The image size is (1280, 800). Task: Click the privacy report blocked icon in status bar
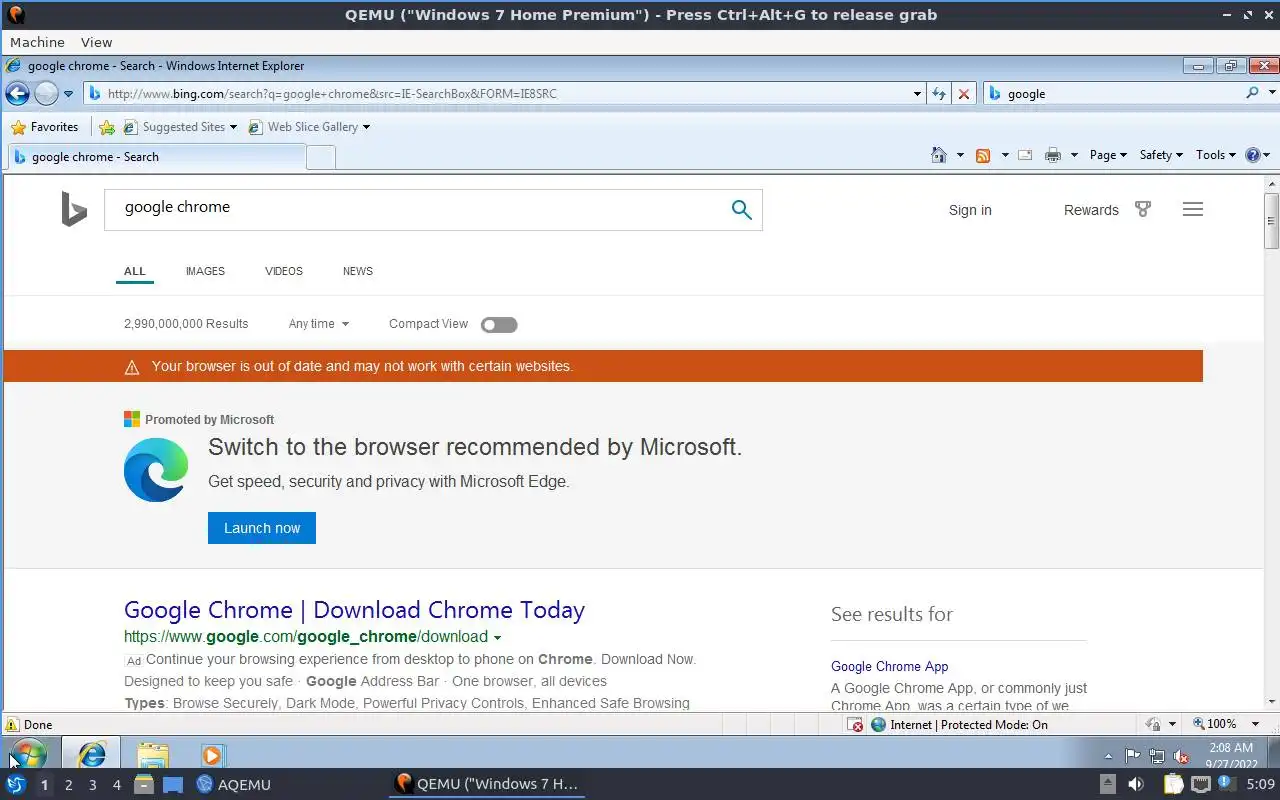[855, 725]
